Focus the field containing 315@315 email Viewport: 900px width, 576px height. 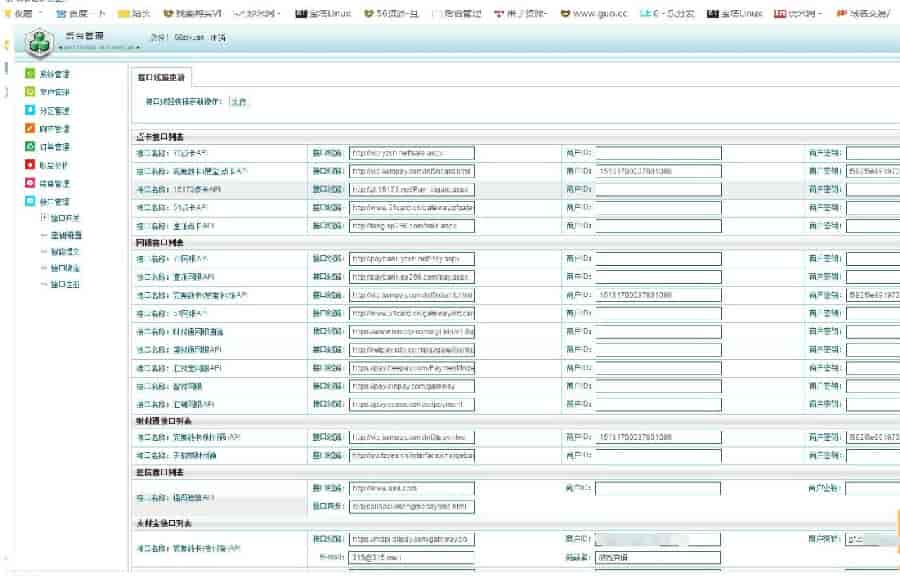[x=411, y=557]
